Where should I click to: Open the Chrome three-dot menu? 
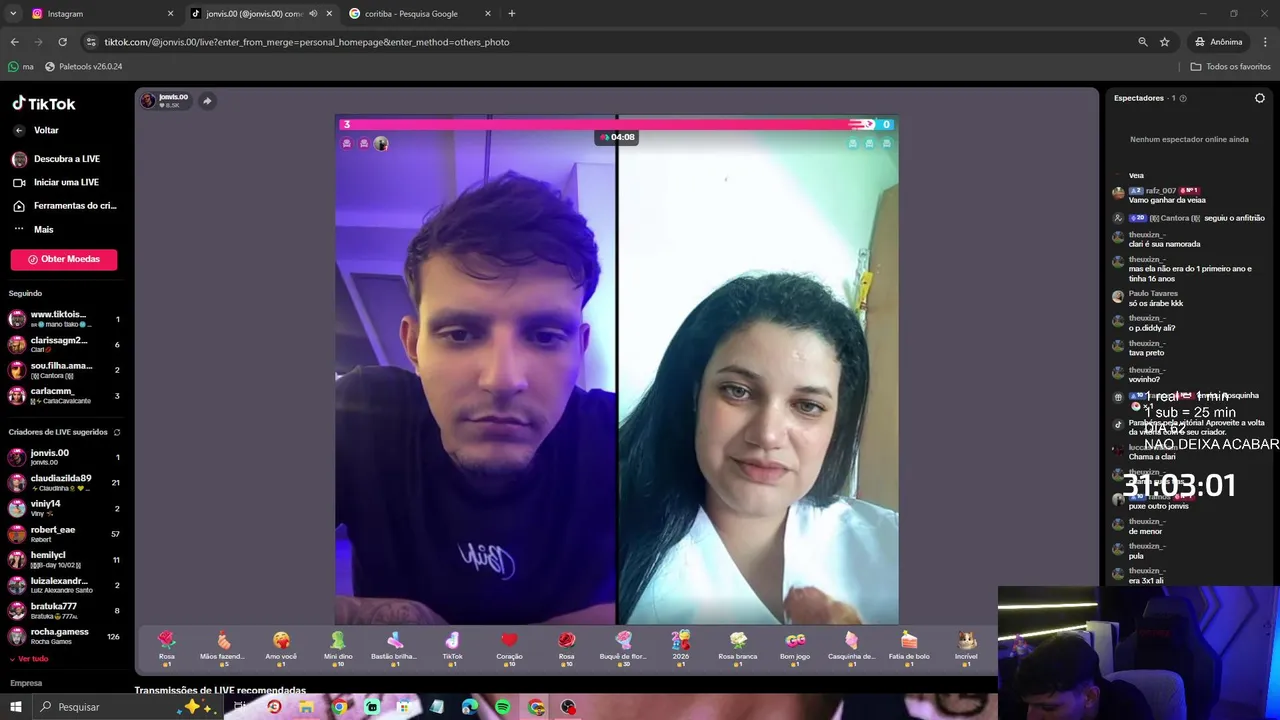coord(1266,42)
